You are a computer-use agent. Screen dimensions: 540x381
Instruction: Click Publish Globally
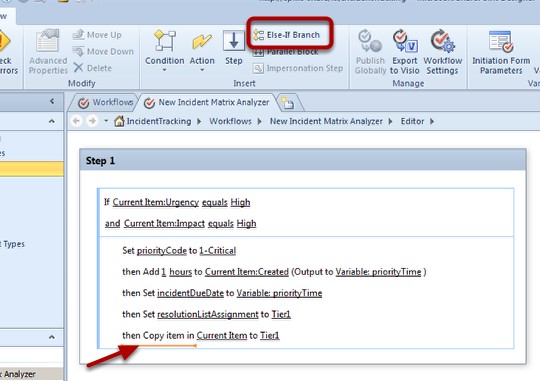click(x=370, y=52)
